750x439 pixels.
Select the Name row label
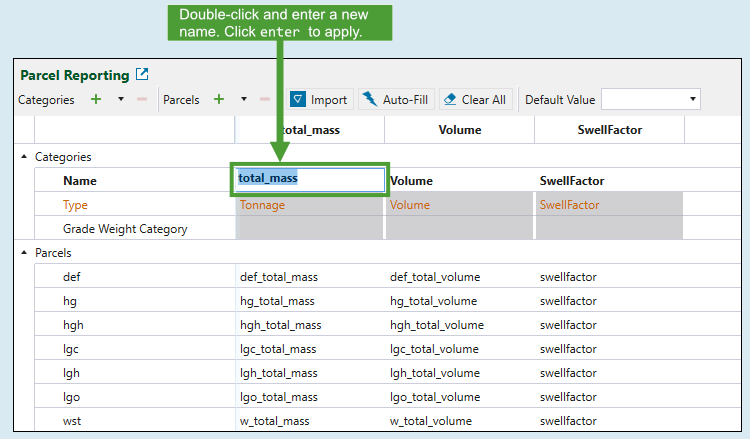[79, 181]
